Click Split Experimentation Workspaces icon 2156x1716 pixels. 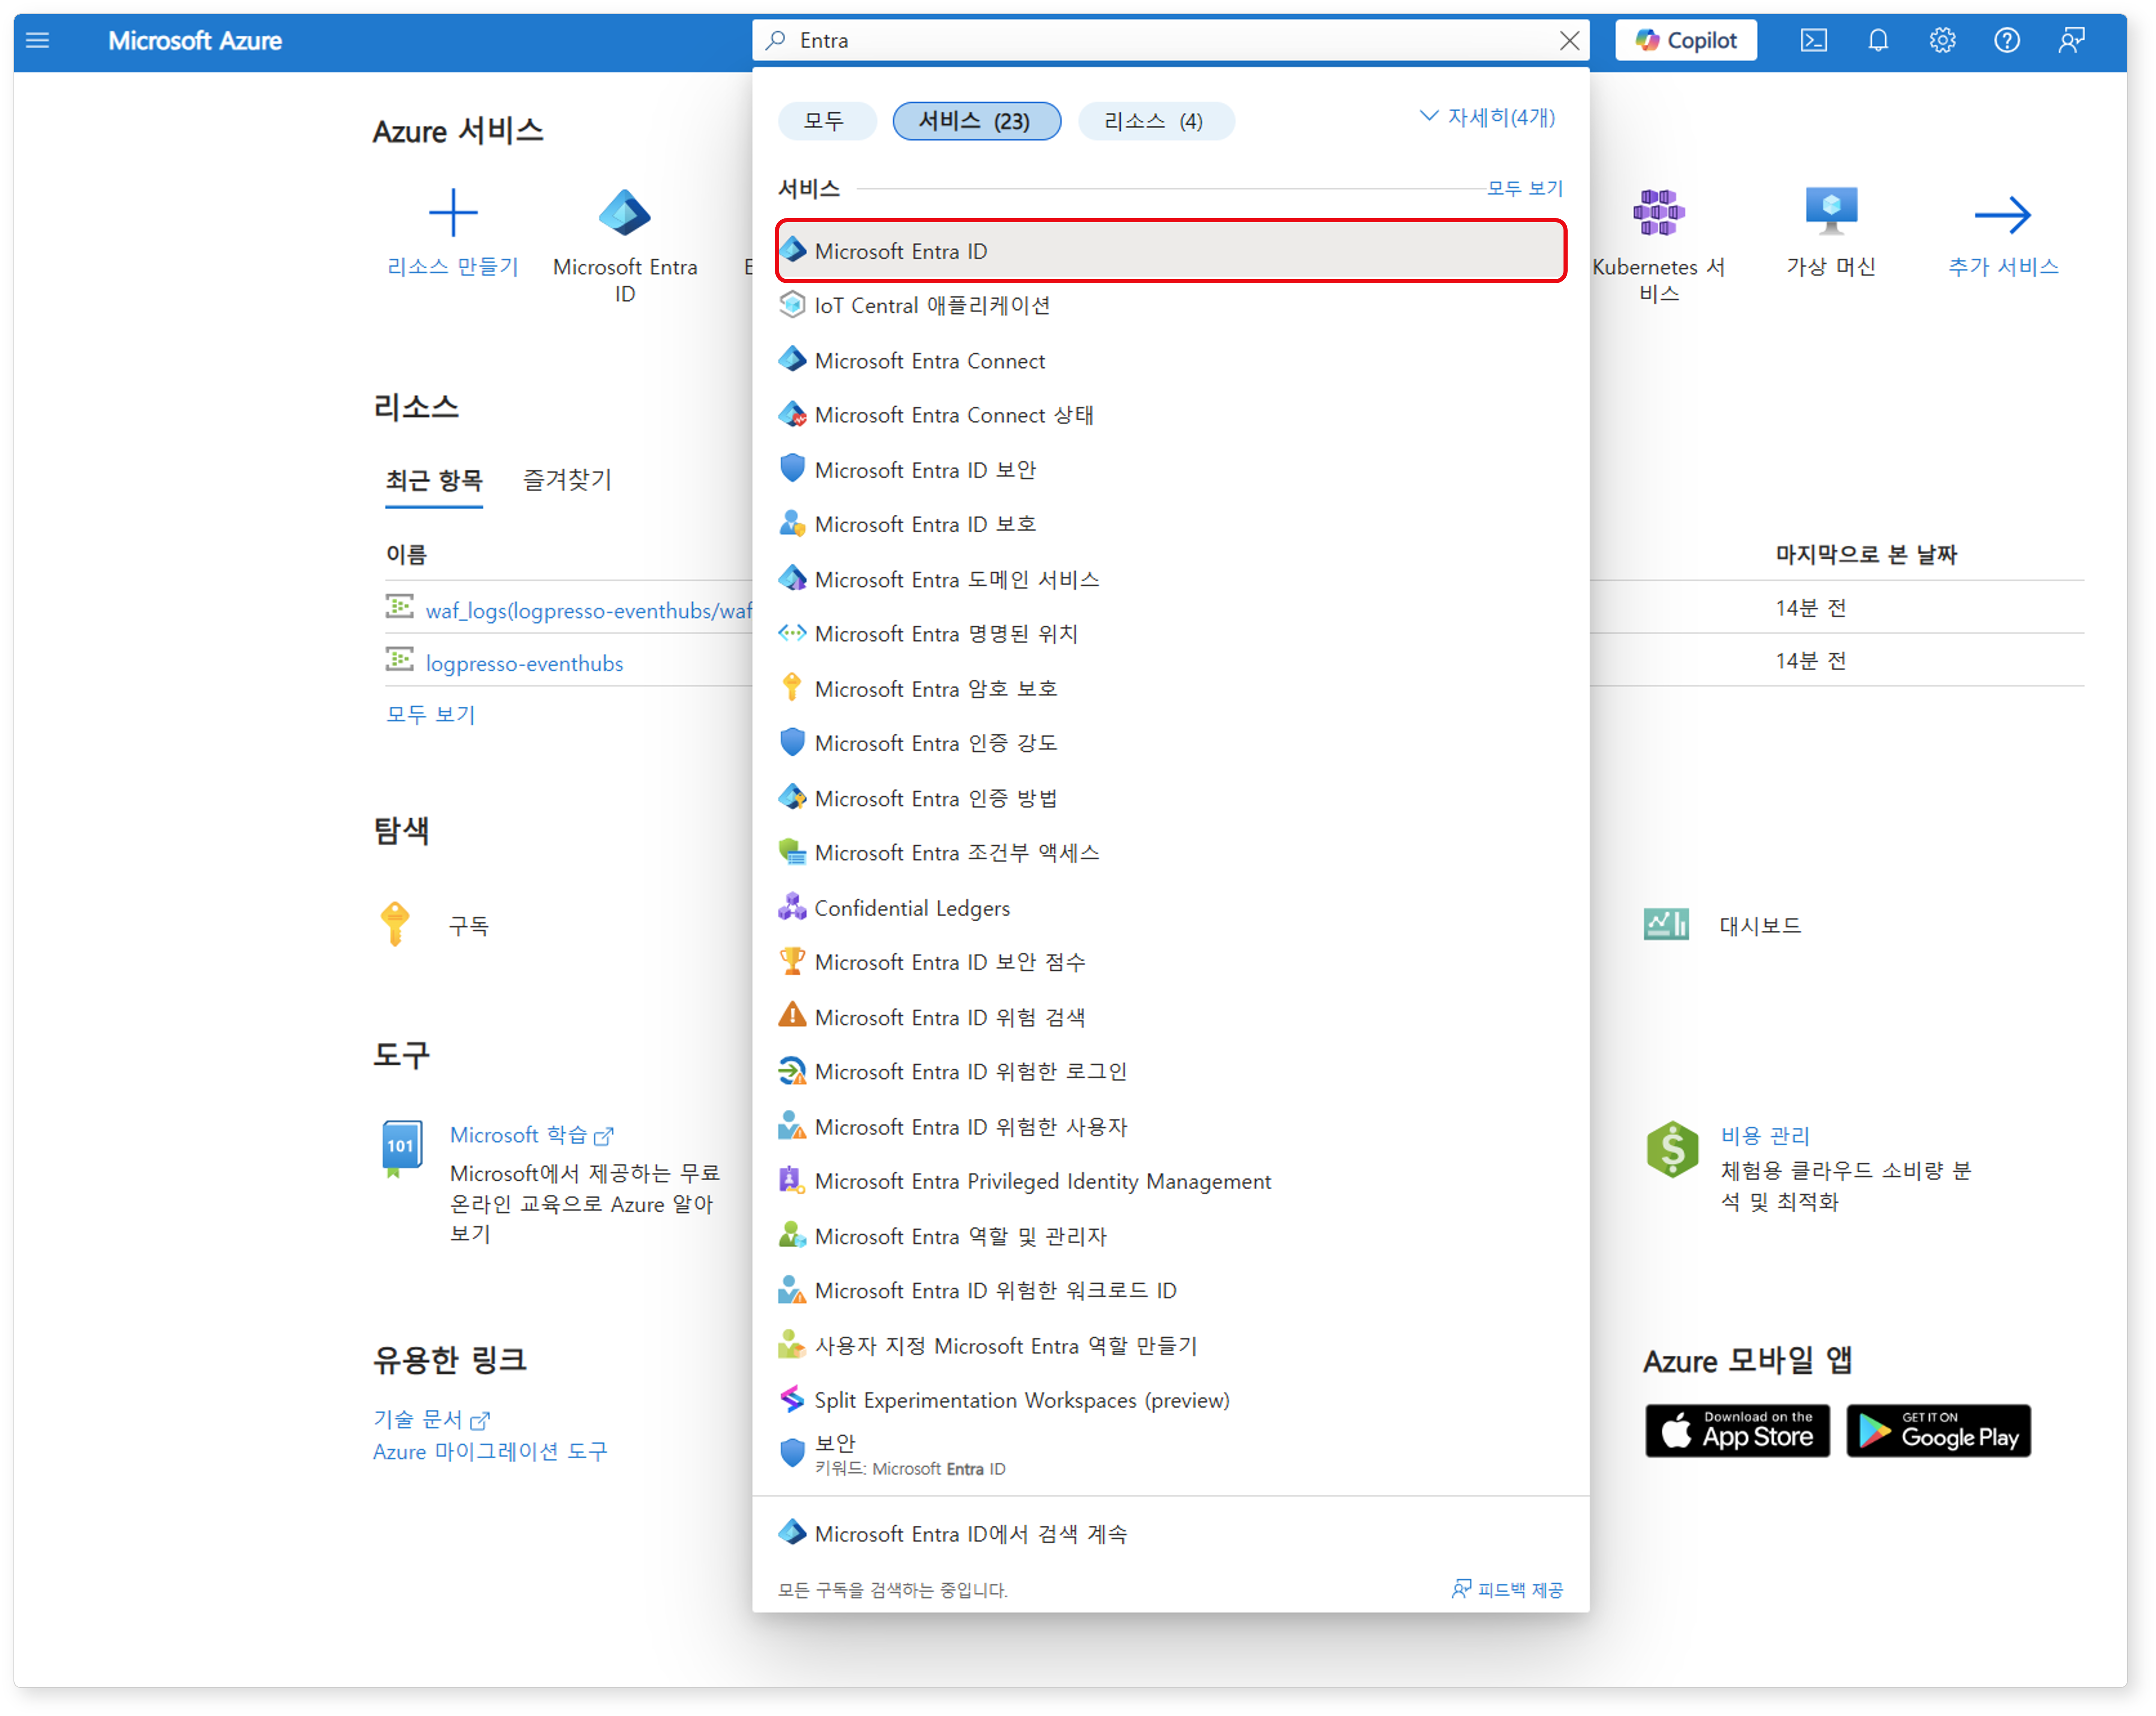(x=792, y=1399)
